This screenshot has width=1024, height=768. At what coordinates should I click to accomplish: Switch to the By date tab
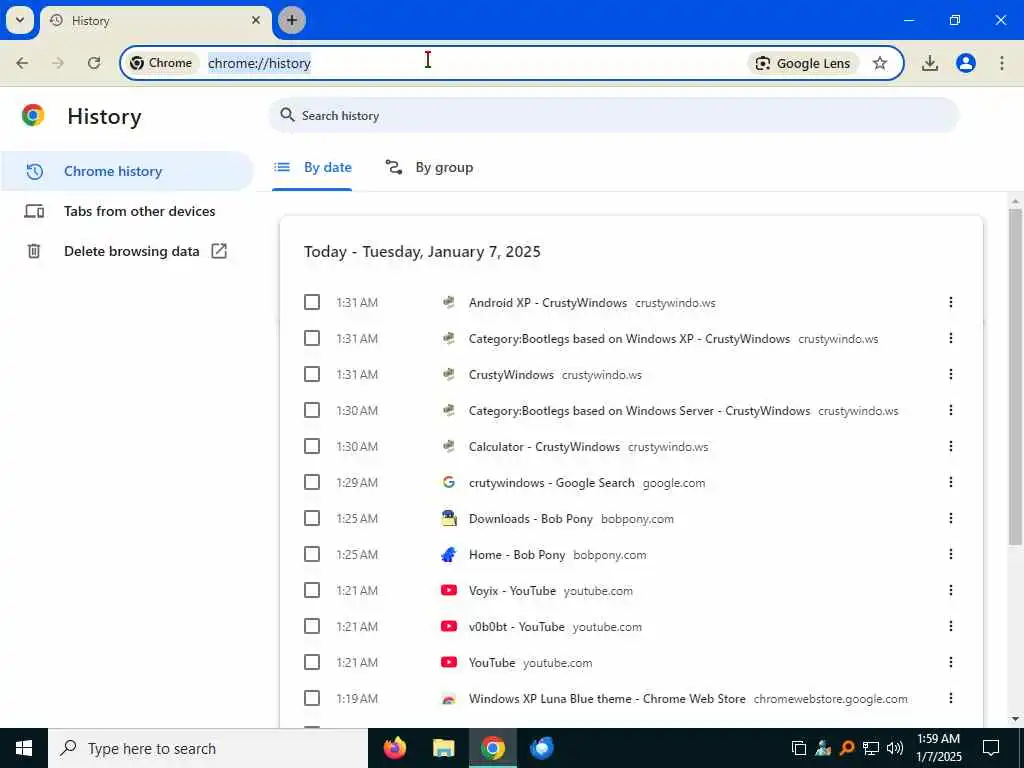click(312, 168)
